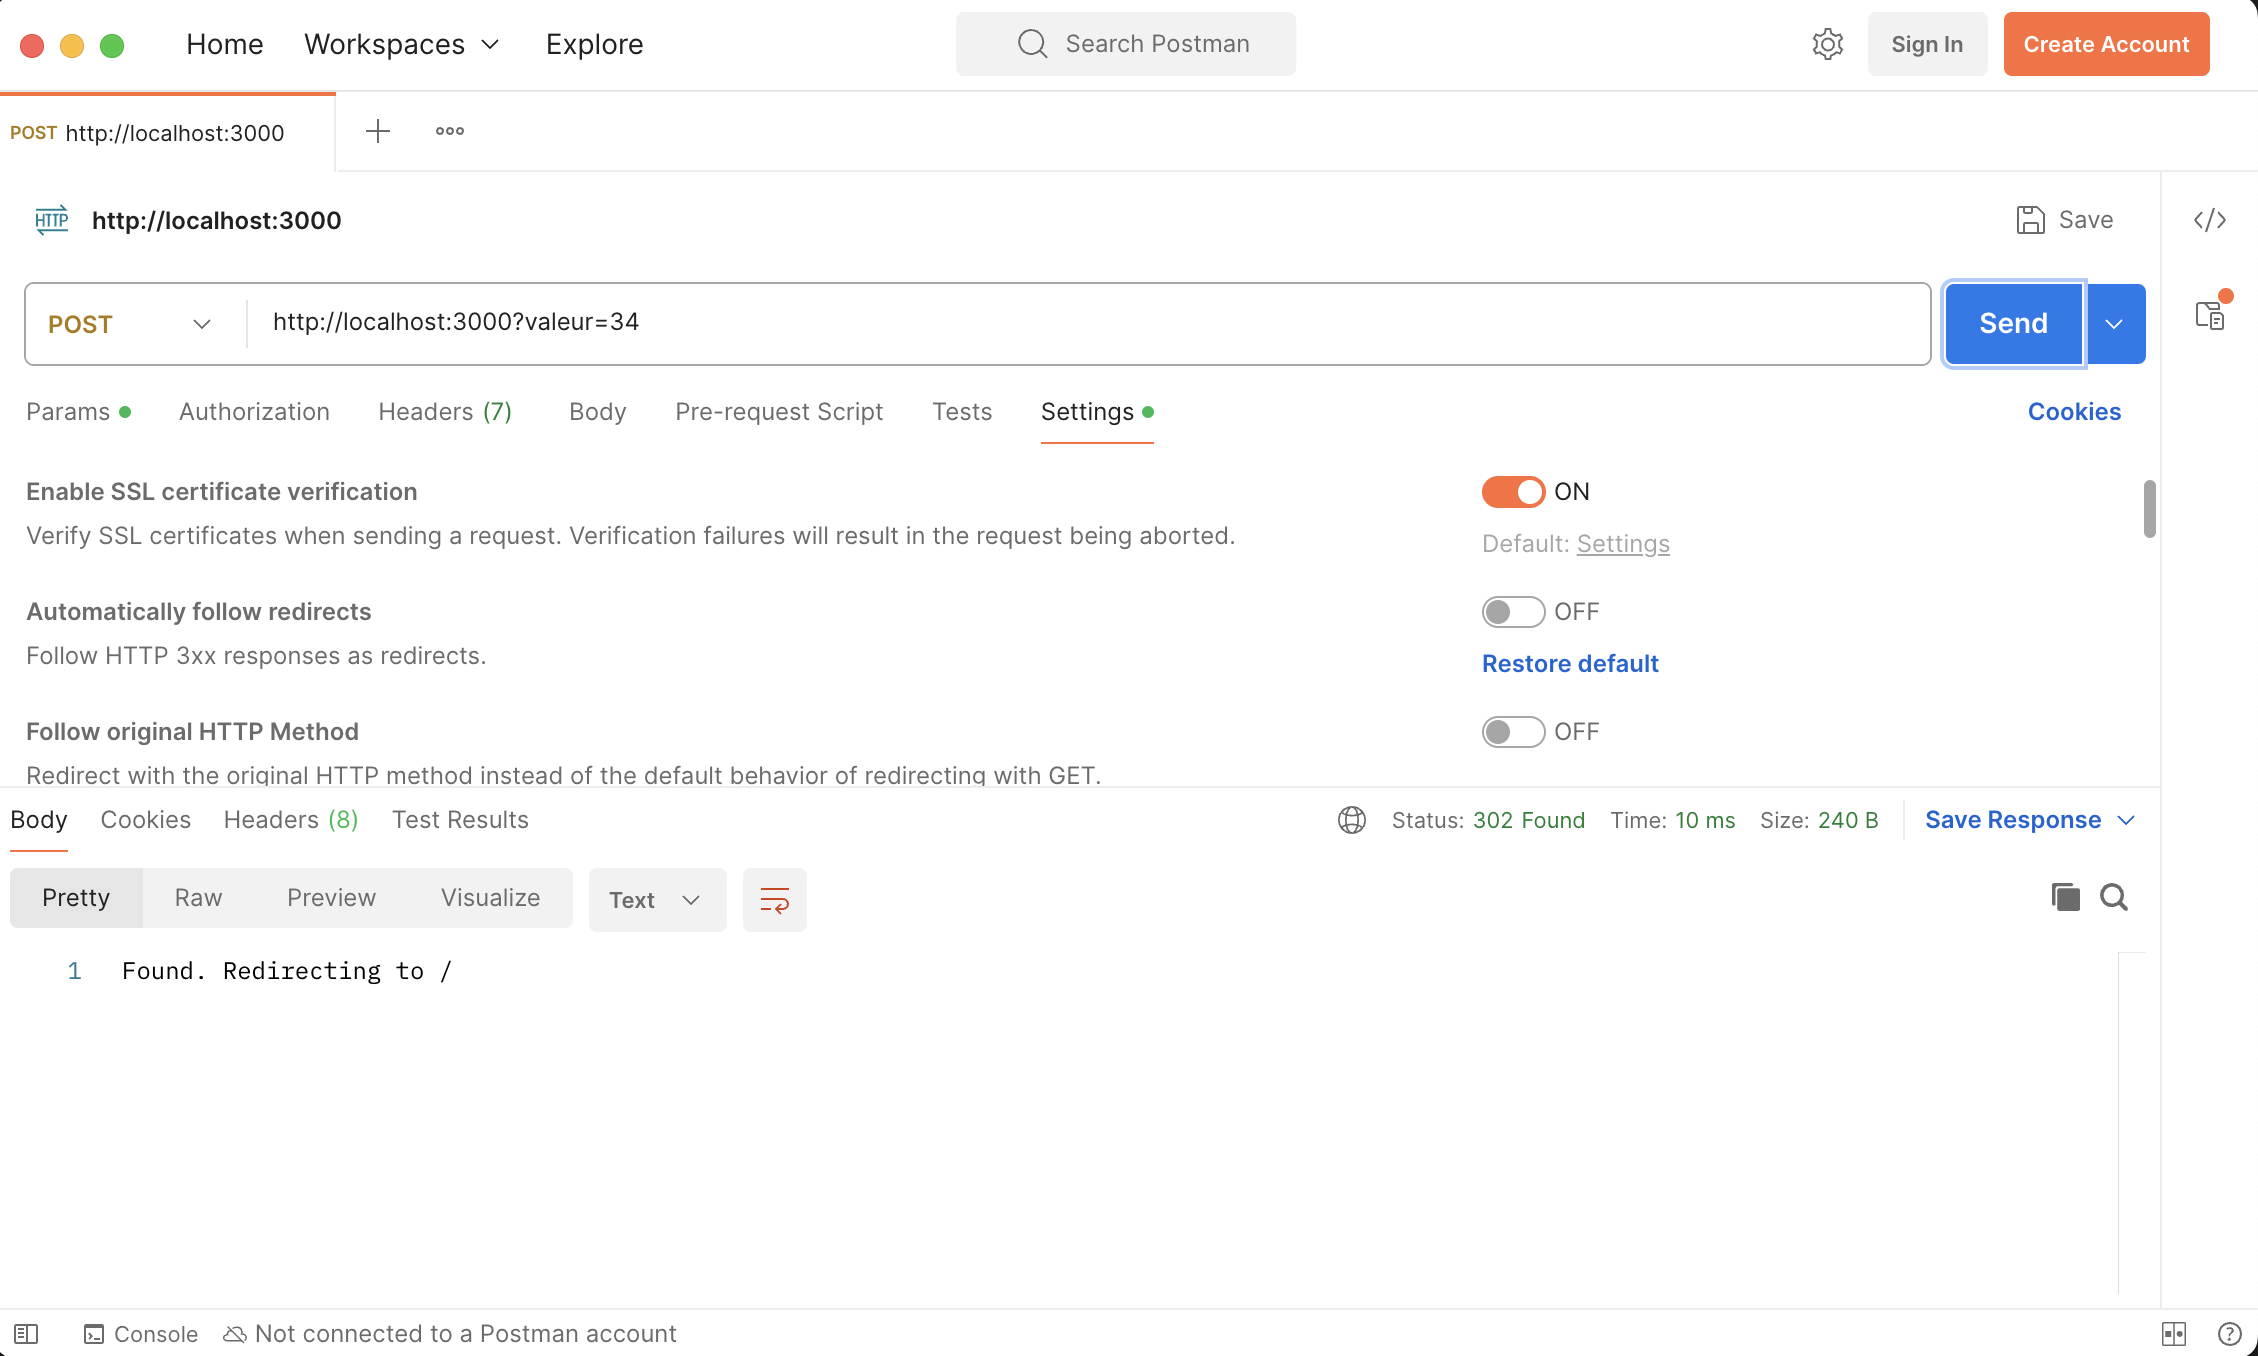Screen dimensions: 2258x1356
Task: Open the Text response format dropdown
Action: (x=655, y=899)
